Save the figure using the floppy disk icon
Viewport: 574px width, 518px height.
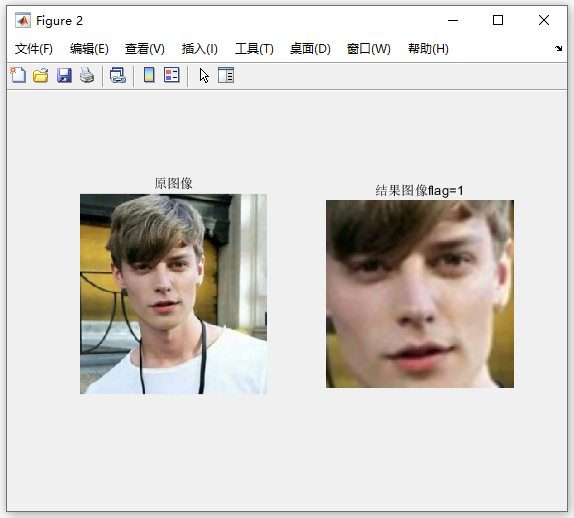[64, 75]
